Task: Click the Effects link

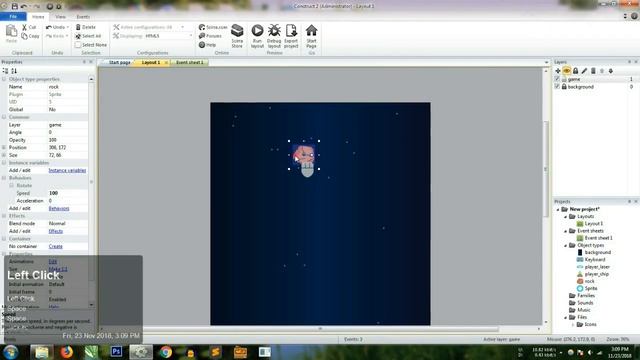Action: (x=56, y=231)
